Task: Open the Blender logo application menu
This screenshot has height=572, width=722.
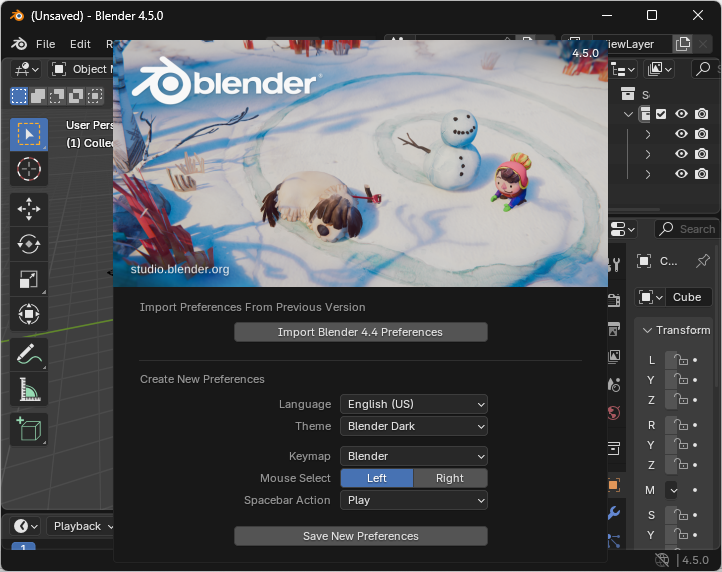Action: (19, 44)
